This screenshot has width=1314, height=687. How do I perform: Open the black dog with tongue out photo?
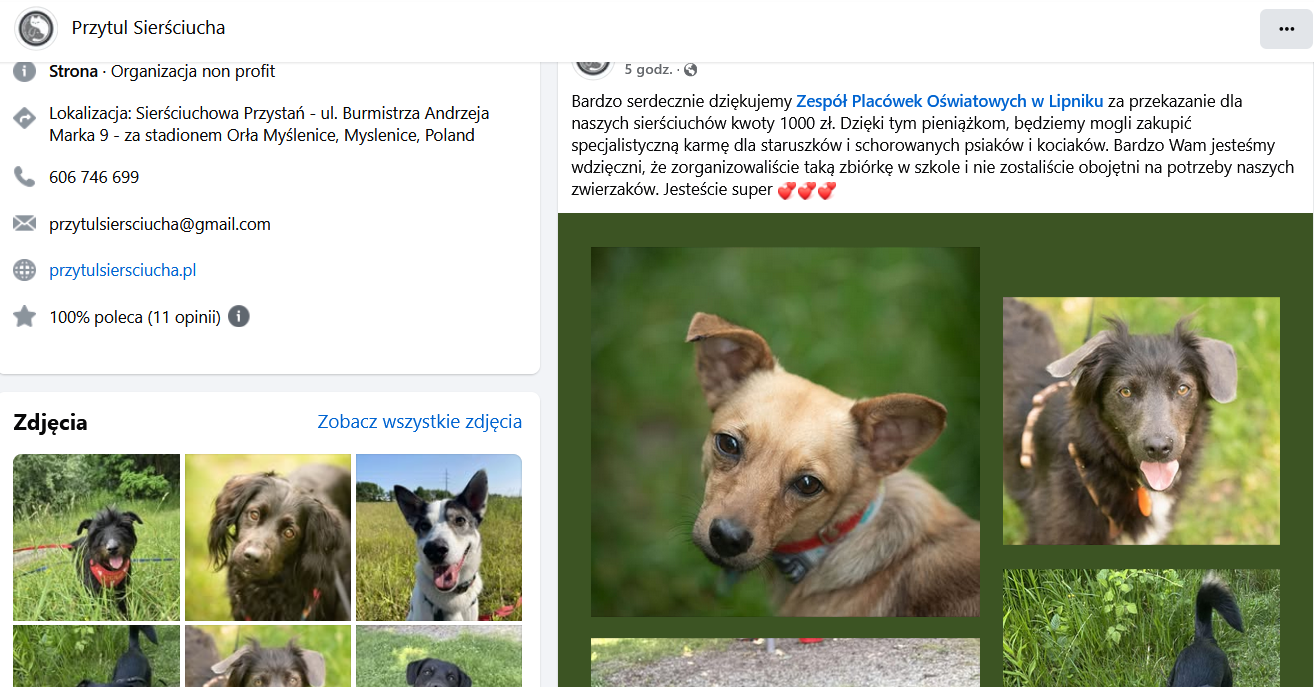click(1141, 421)
